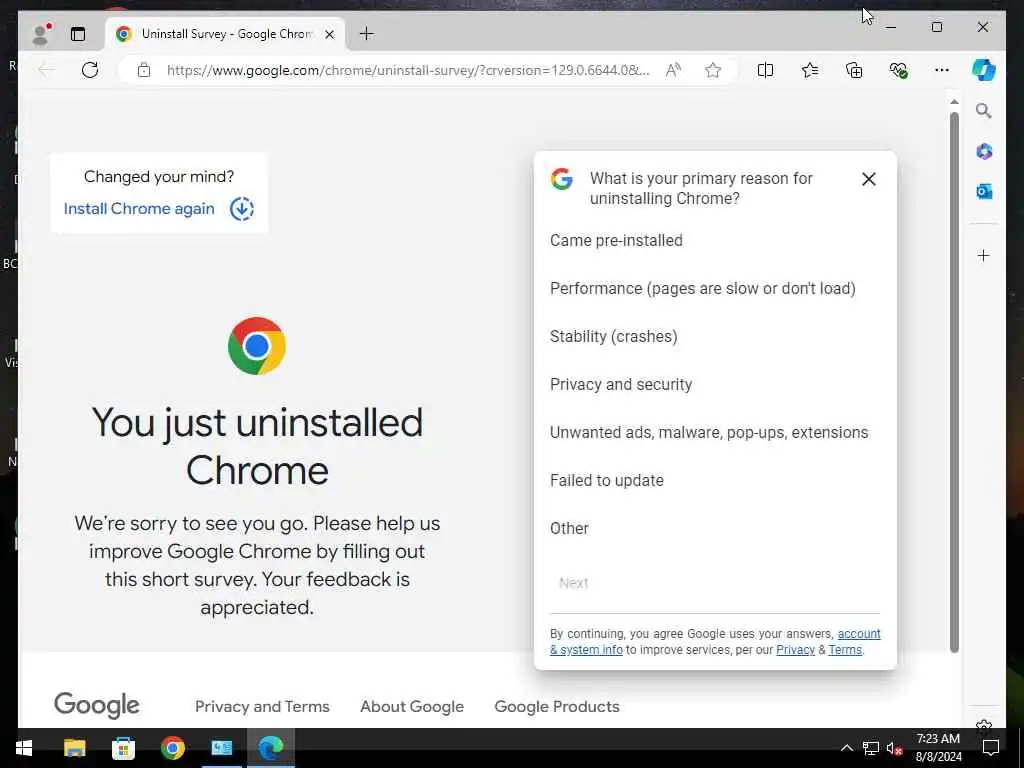Open Windows Start menu
Screen dimensions: 1024x768
coord(24,748)
